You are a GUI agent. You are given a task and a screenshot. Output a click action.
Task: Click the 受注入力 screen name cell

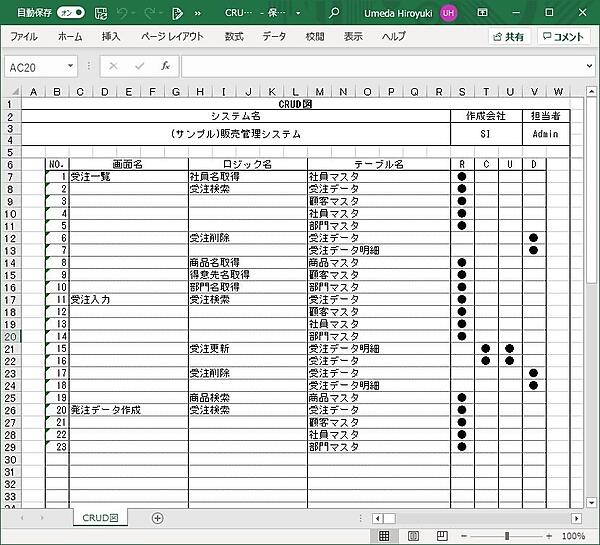point(129,300)
